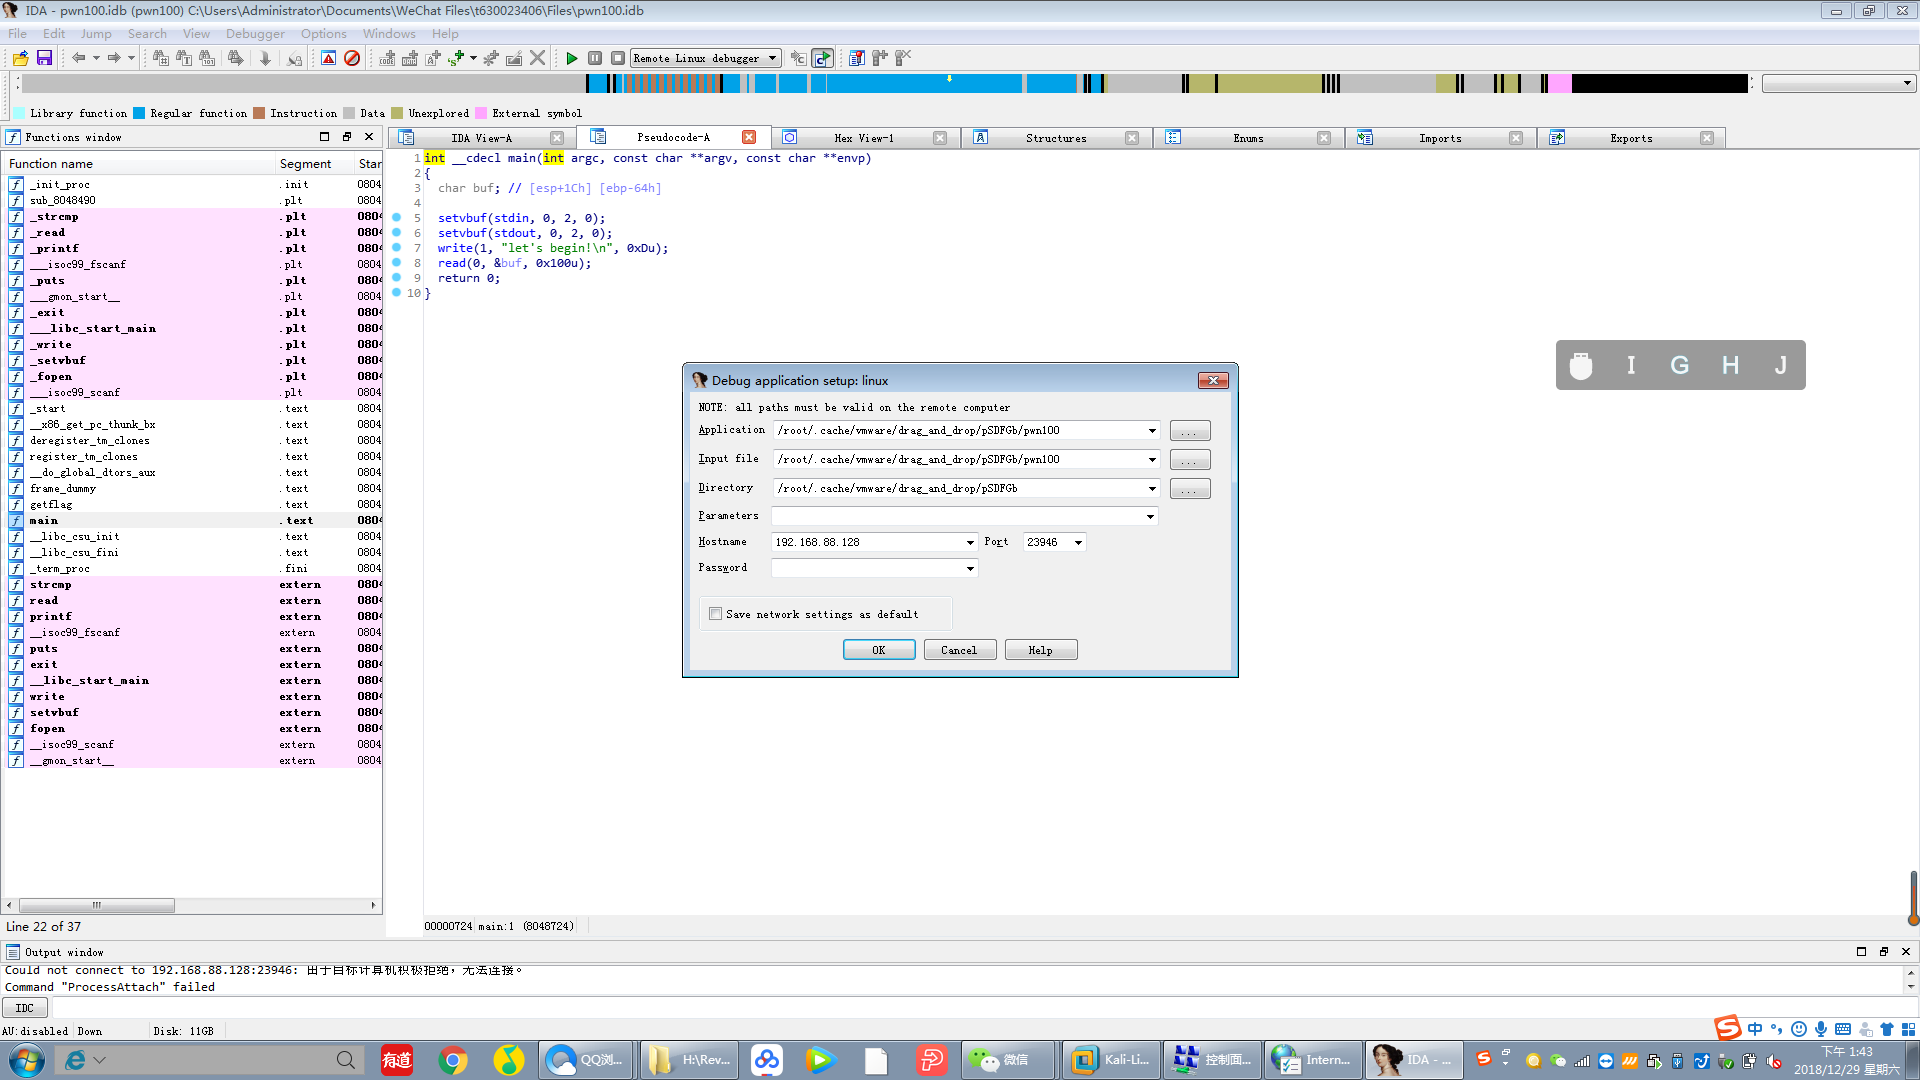Browse for Application path with ... button
This screenshot has width=1920, height=1080.
coord(1189,431)
